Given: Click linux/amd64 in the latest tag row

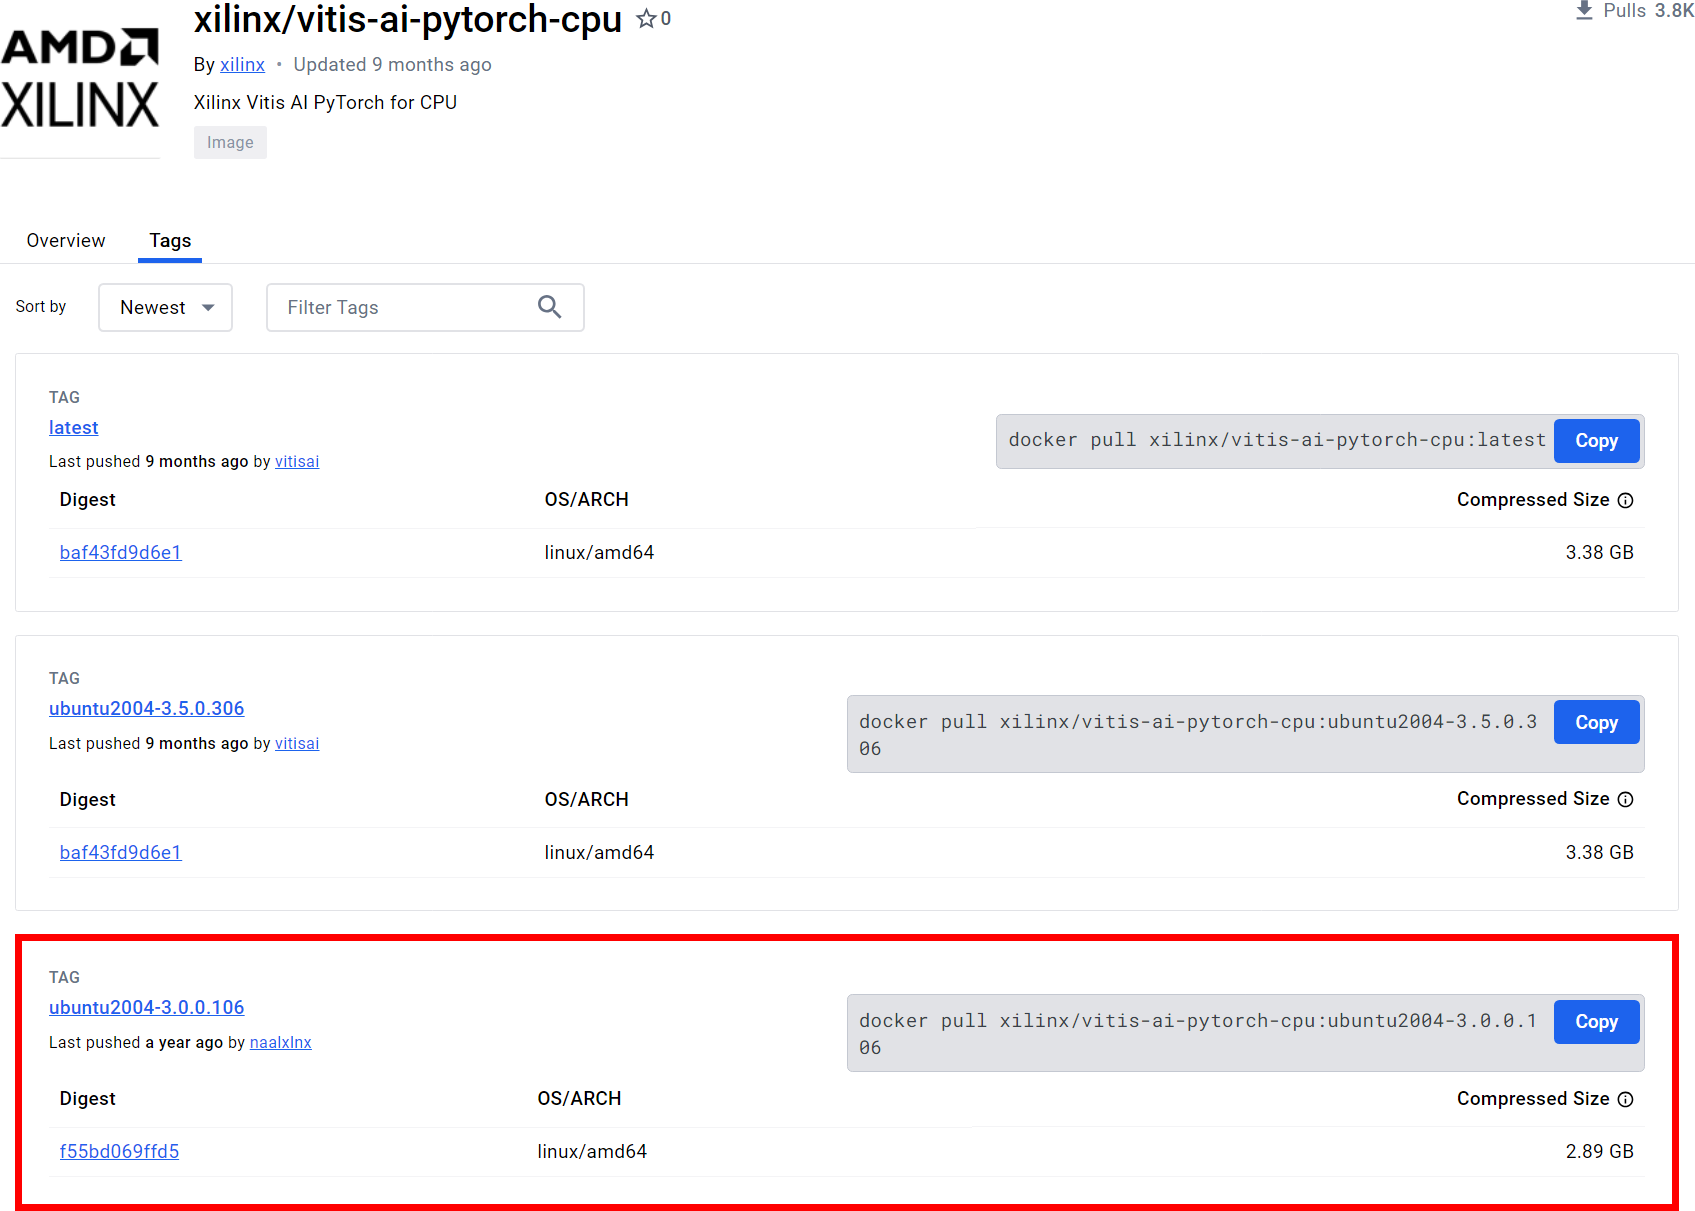Looking at the screenshot, I should [599, 552].
